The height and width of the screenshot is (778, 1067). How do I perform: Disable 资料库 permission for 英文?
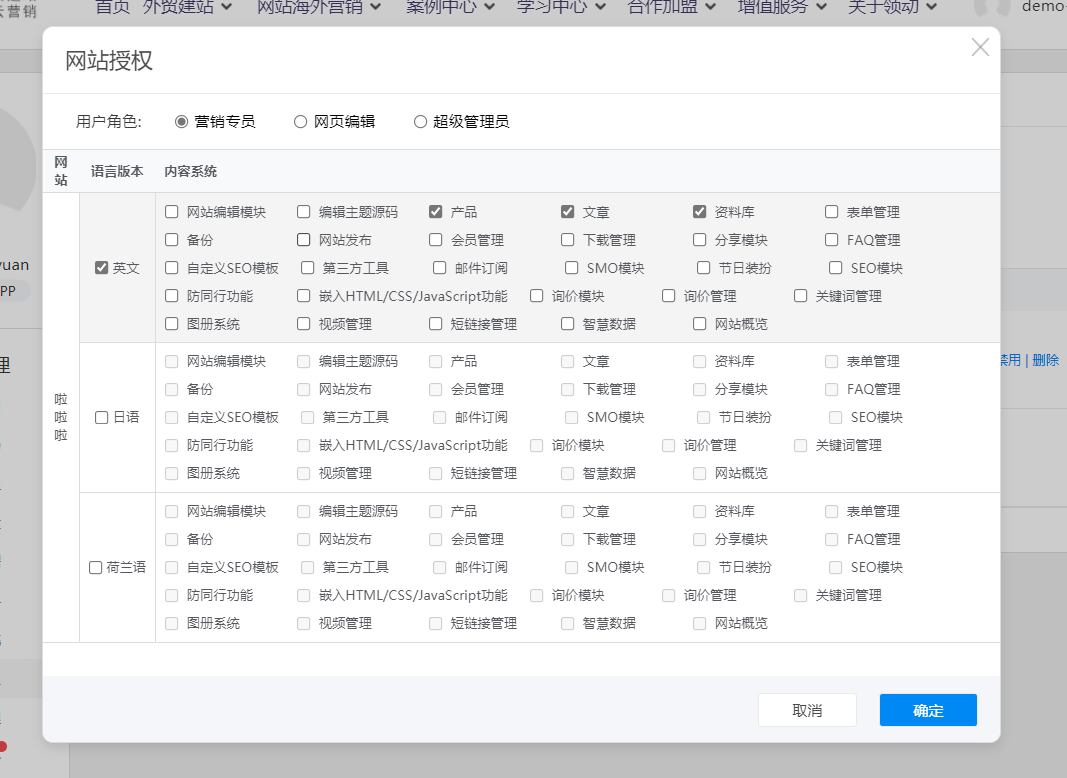[x=700, y=212]
